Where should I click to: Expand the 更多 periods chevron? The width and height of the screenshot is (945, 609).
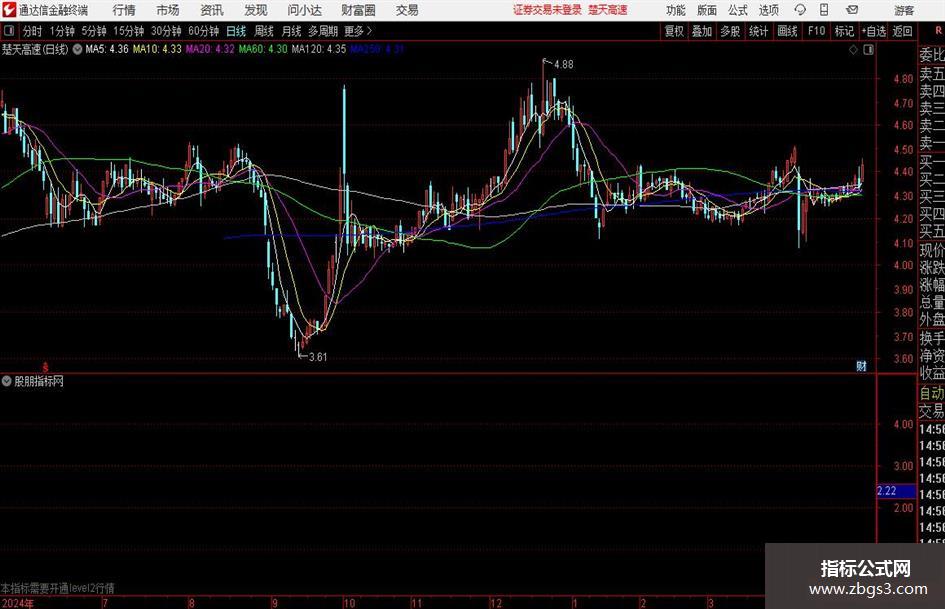[358, 31]
